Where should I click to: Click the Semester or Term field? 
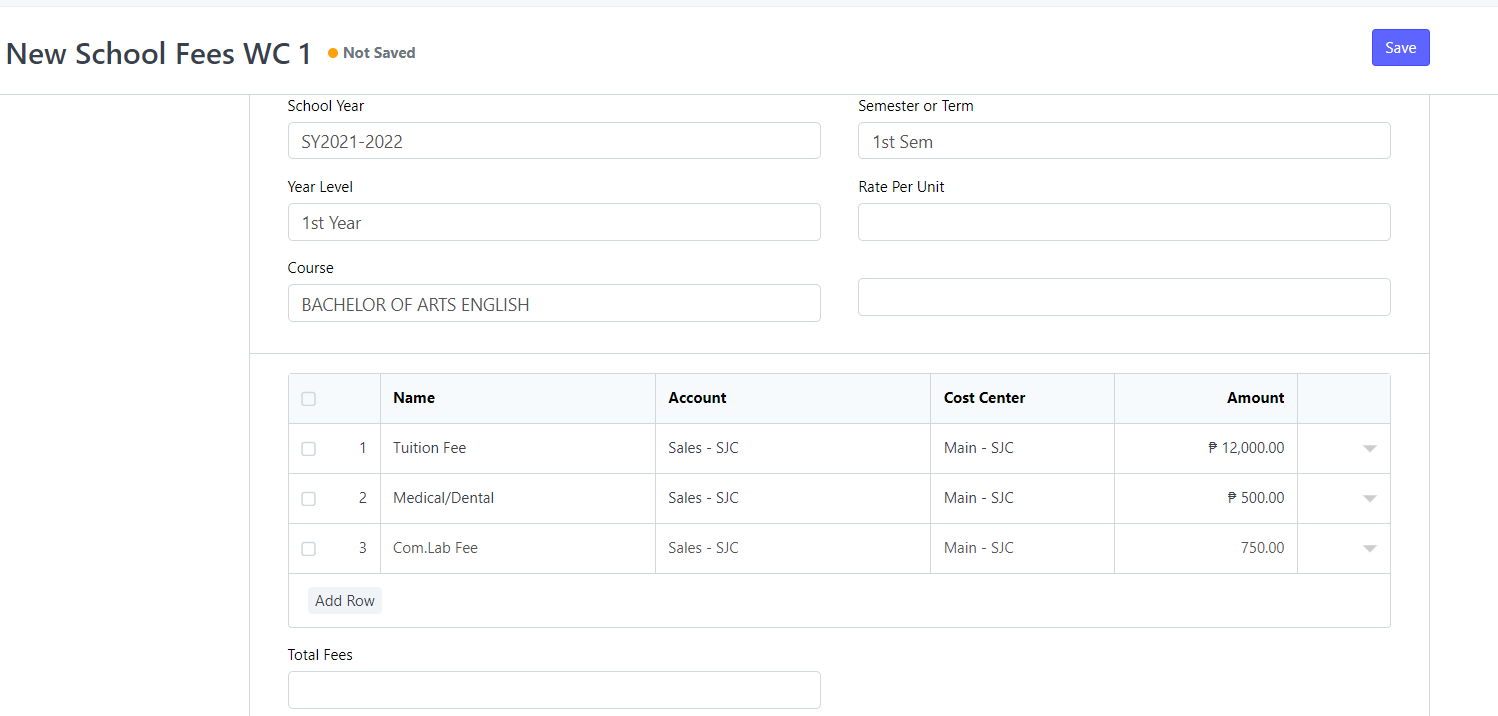click(1124, 140)
